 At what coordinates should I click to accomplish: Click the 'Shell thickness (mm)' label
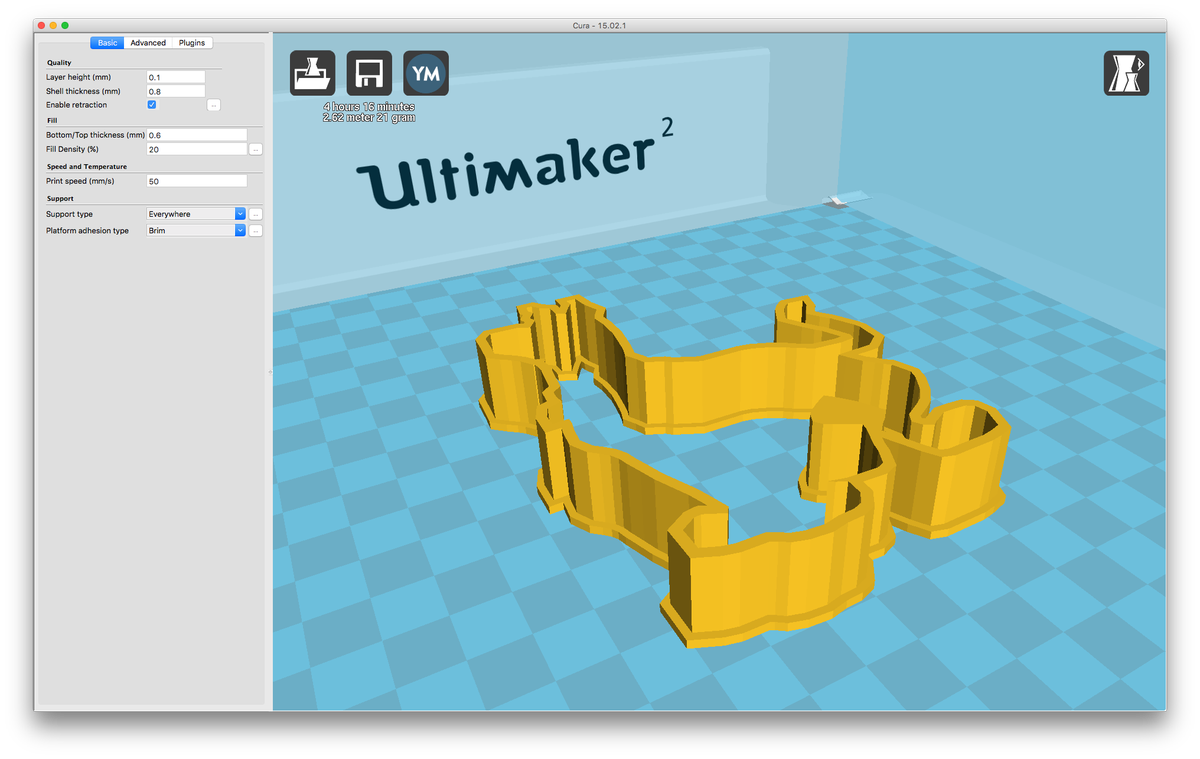(83, 91)
